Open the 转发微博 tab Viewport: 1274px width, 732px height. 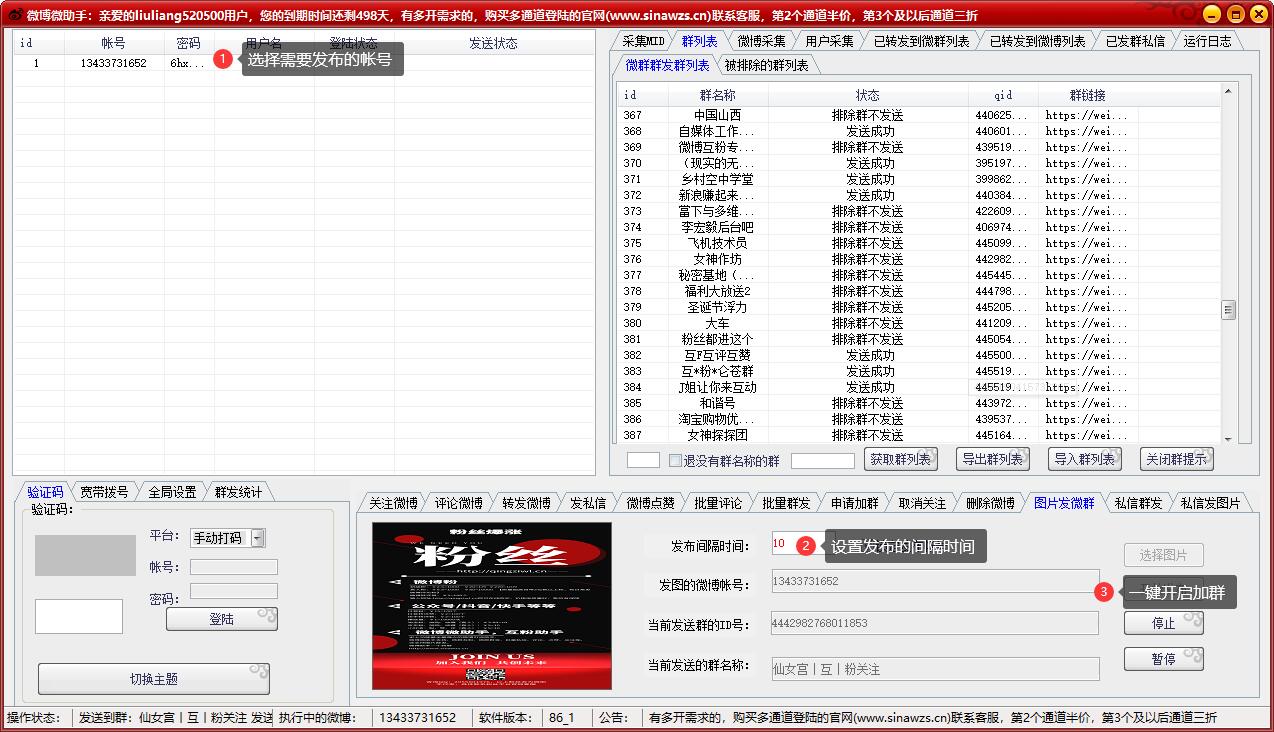526,503
